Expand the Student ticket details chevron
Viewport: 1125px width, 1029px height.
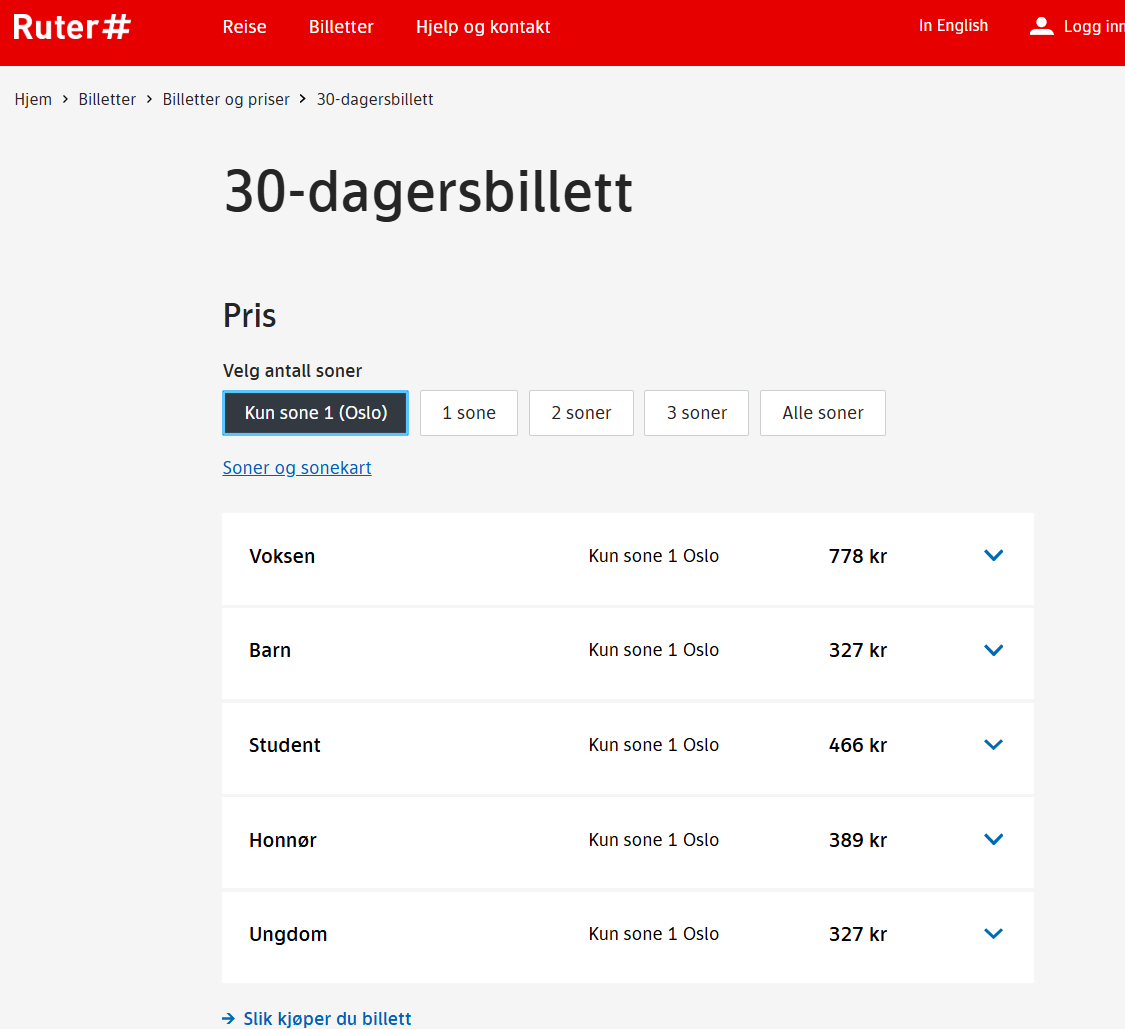point(993,745)
